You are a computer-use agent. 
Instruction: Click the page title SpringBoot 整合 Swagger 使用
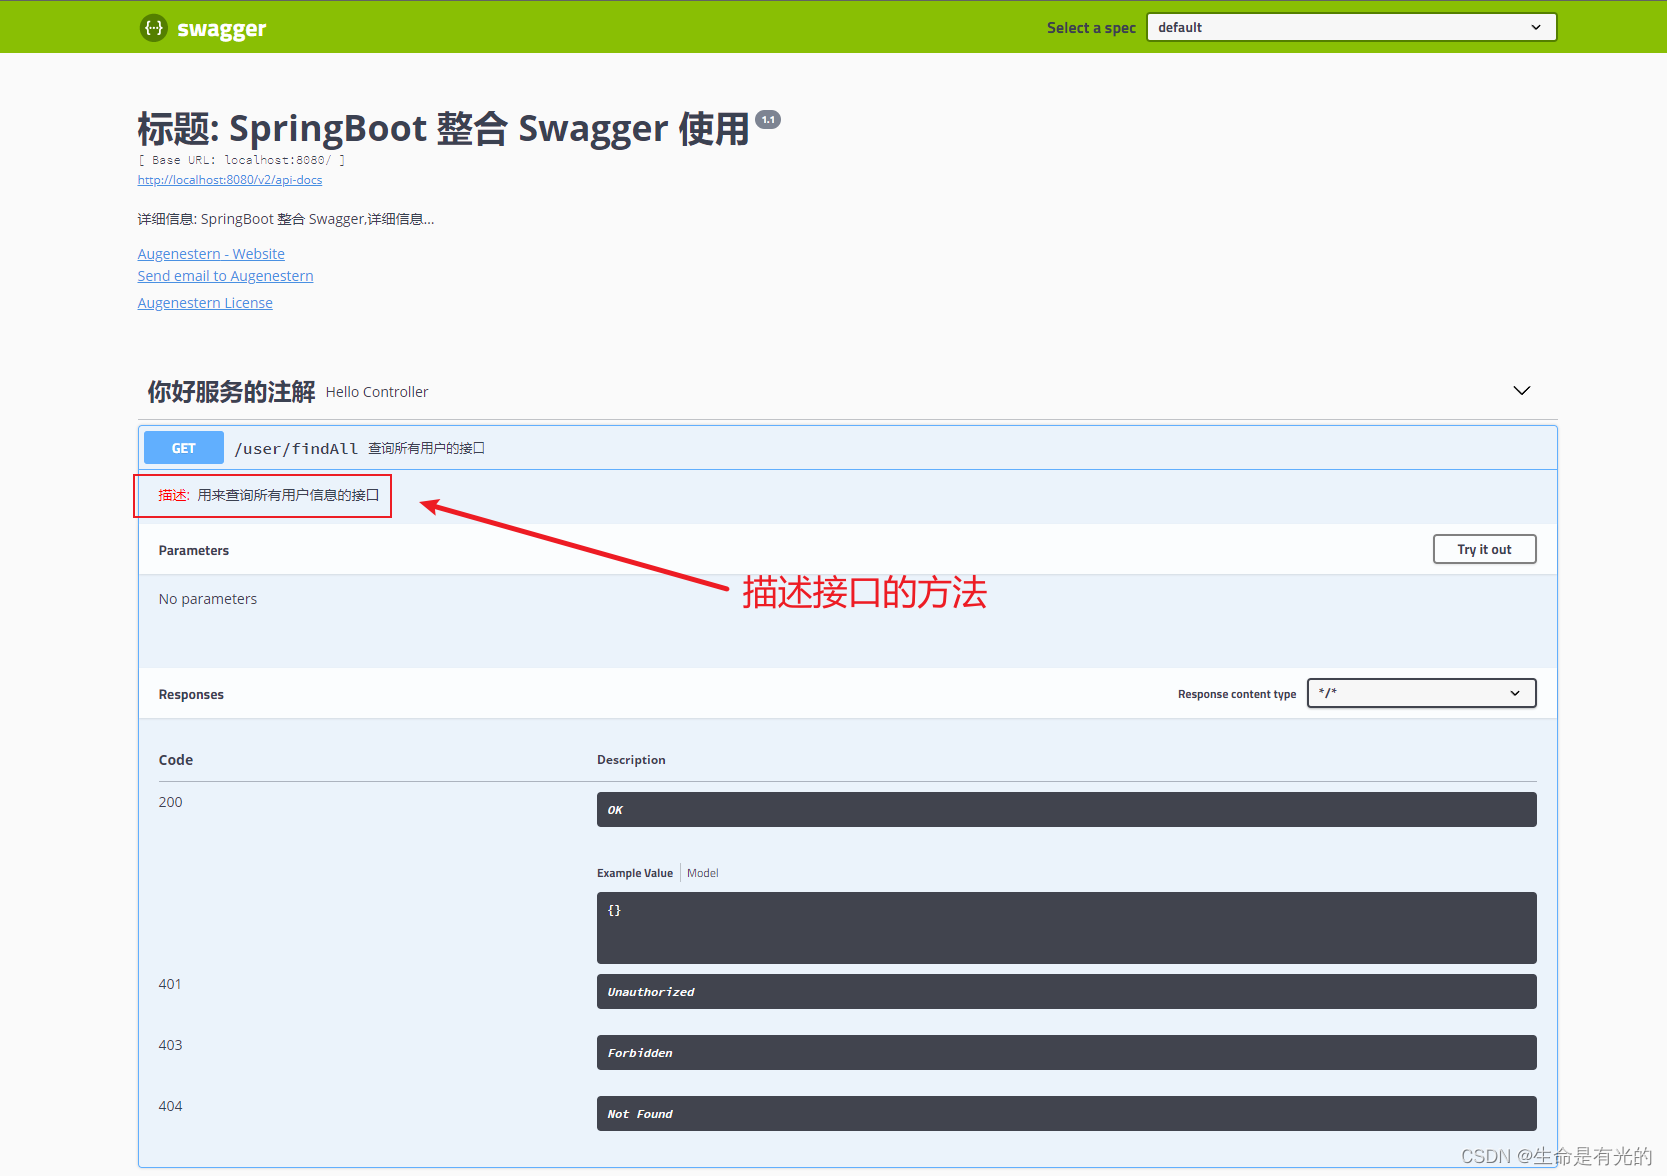tap(444, 129)
